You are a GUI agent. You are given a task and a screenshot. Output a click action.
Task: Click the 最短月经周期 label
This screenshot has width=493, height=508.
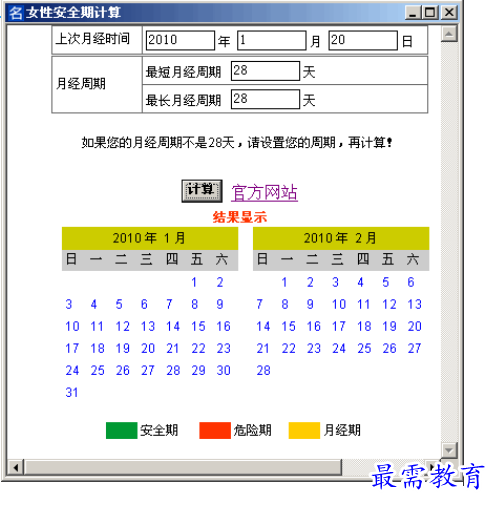183,72
